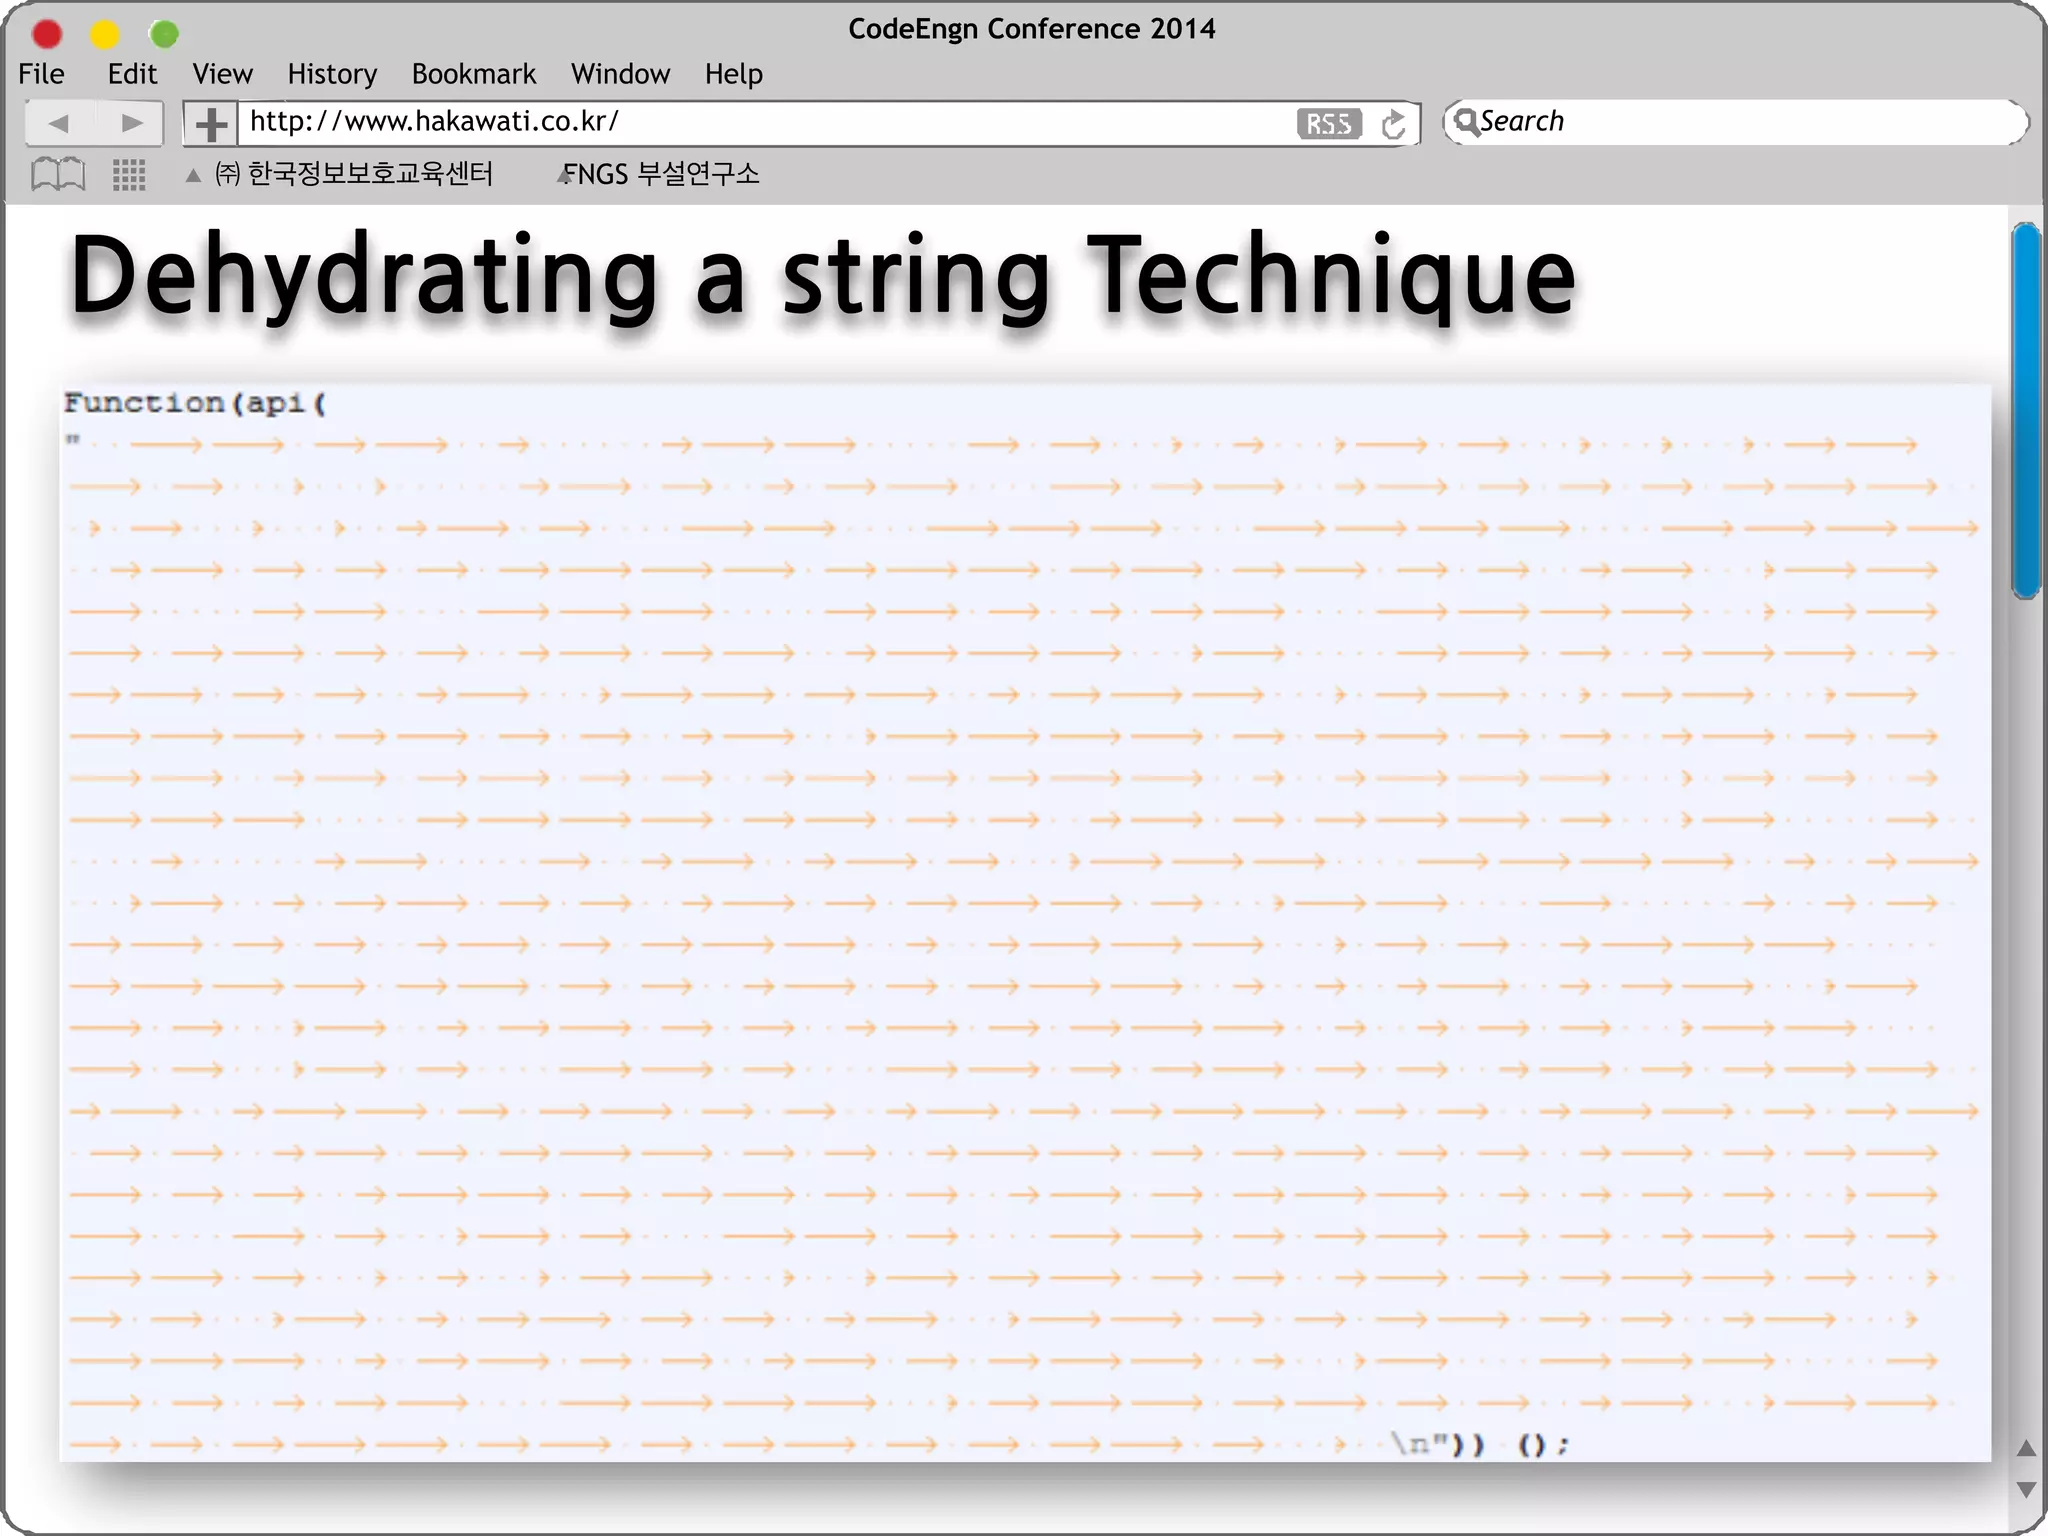The height and width of the screenshot is (1536, 2048).
Task: Add bookmark with the plus button
Action: pos(210,124)
